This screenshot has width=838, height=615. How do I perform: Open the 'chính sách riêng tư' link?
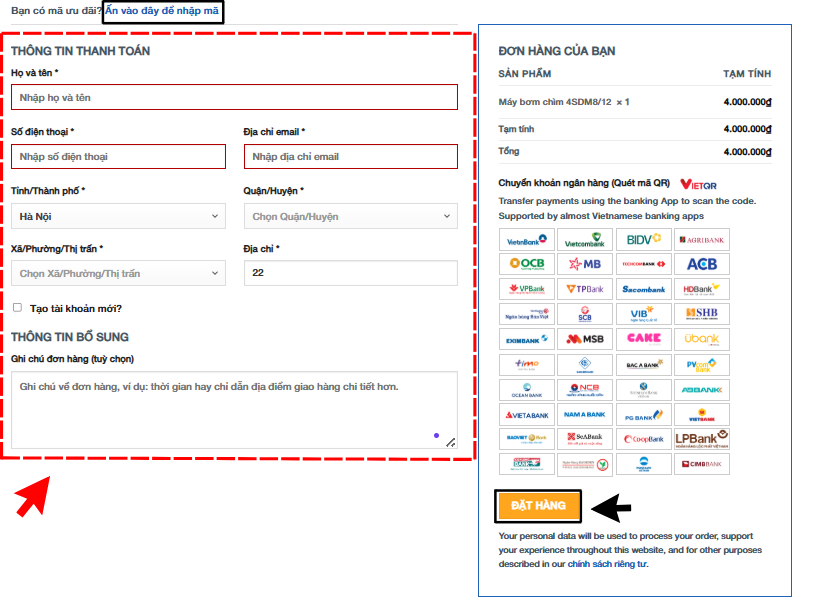607,564
